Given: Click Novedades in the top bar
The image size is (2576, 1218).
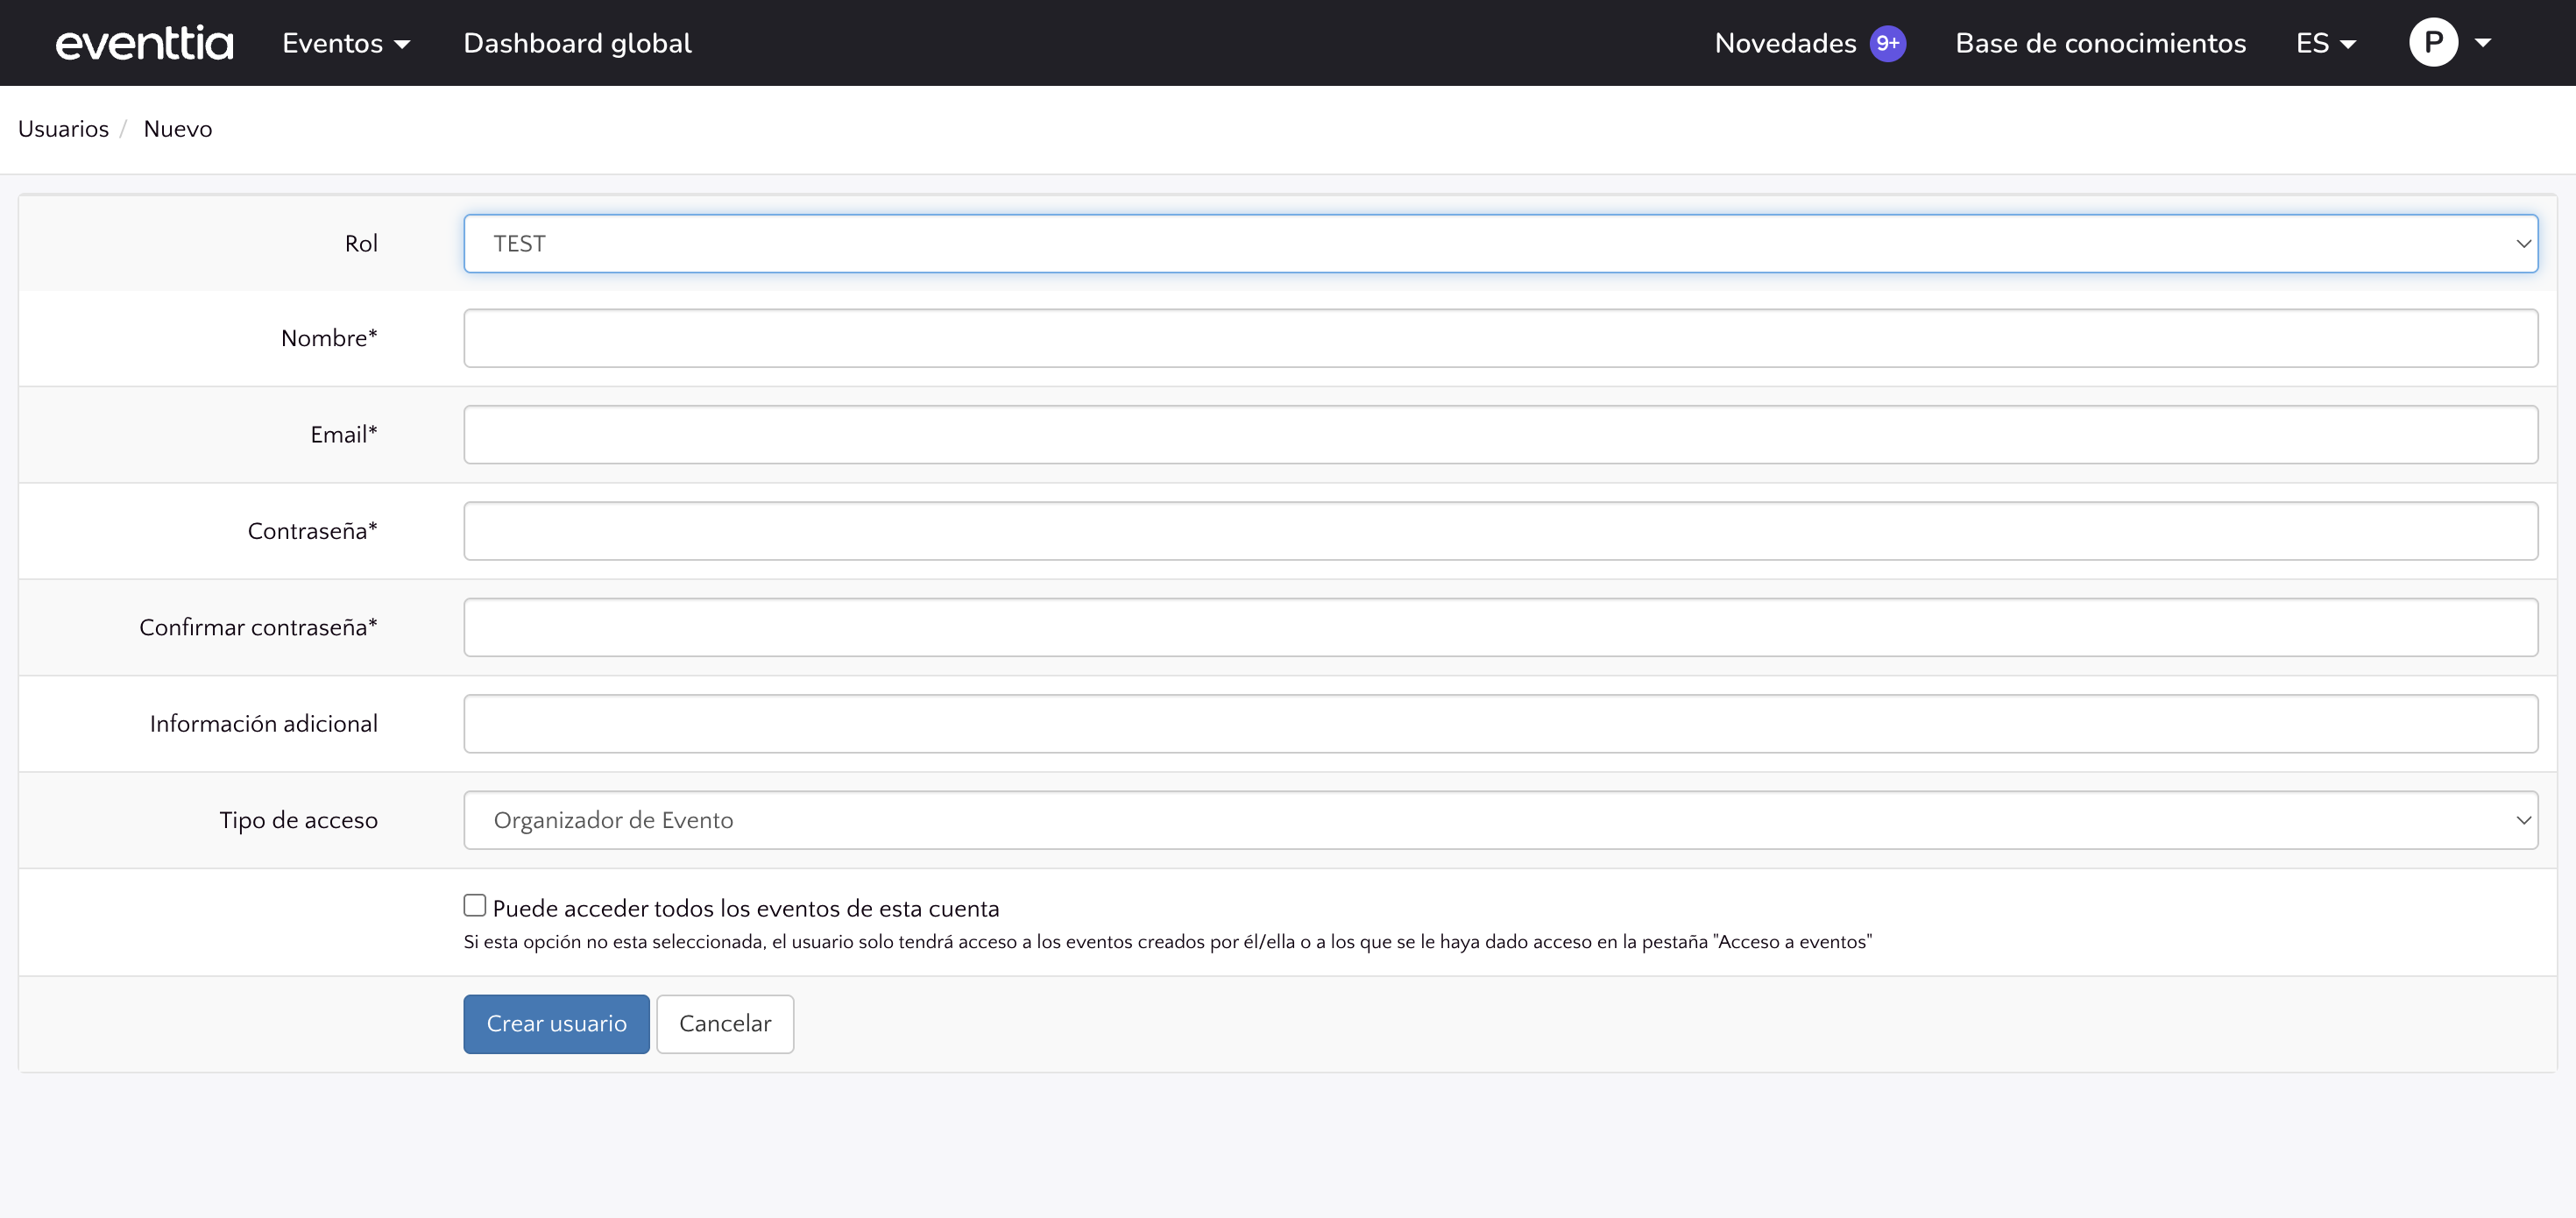Looking at the screenshot, I should [1785, 43].
